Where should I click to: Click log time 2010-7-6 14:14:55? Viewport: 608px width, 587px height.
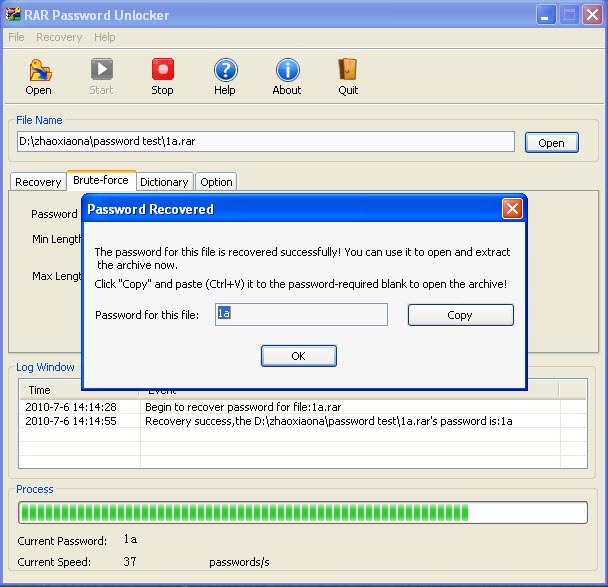[x=71, y=421]
